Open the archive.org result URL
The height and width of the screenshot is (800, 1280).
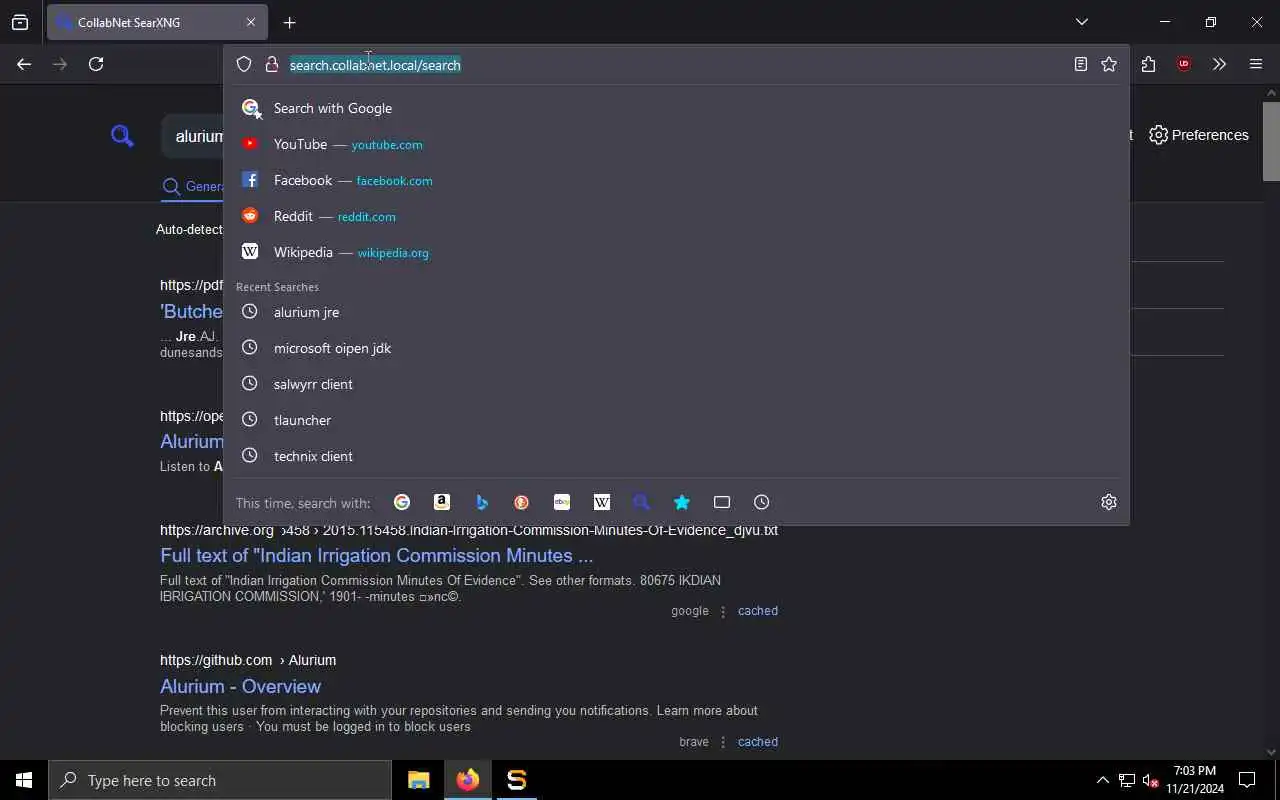click(x=469, y=530)
